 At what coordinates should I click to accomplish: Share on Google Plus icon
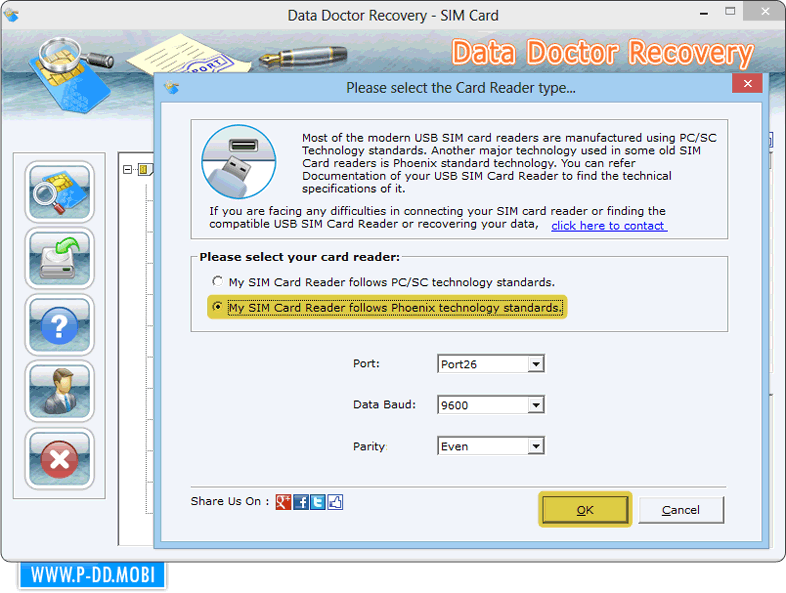(283, 502)
